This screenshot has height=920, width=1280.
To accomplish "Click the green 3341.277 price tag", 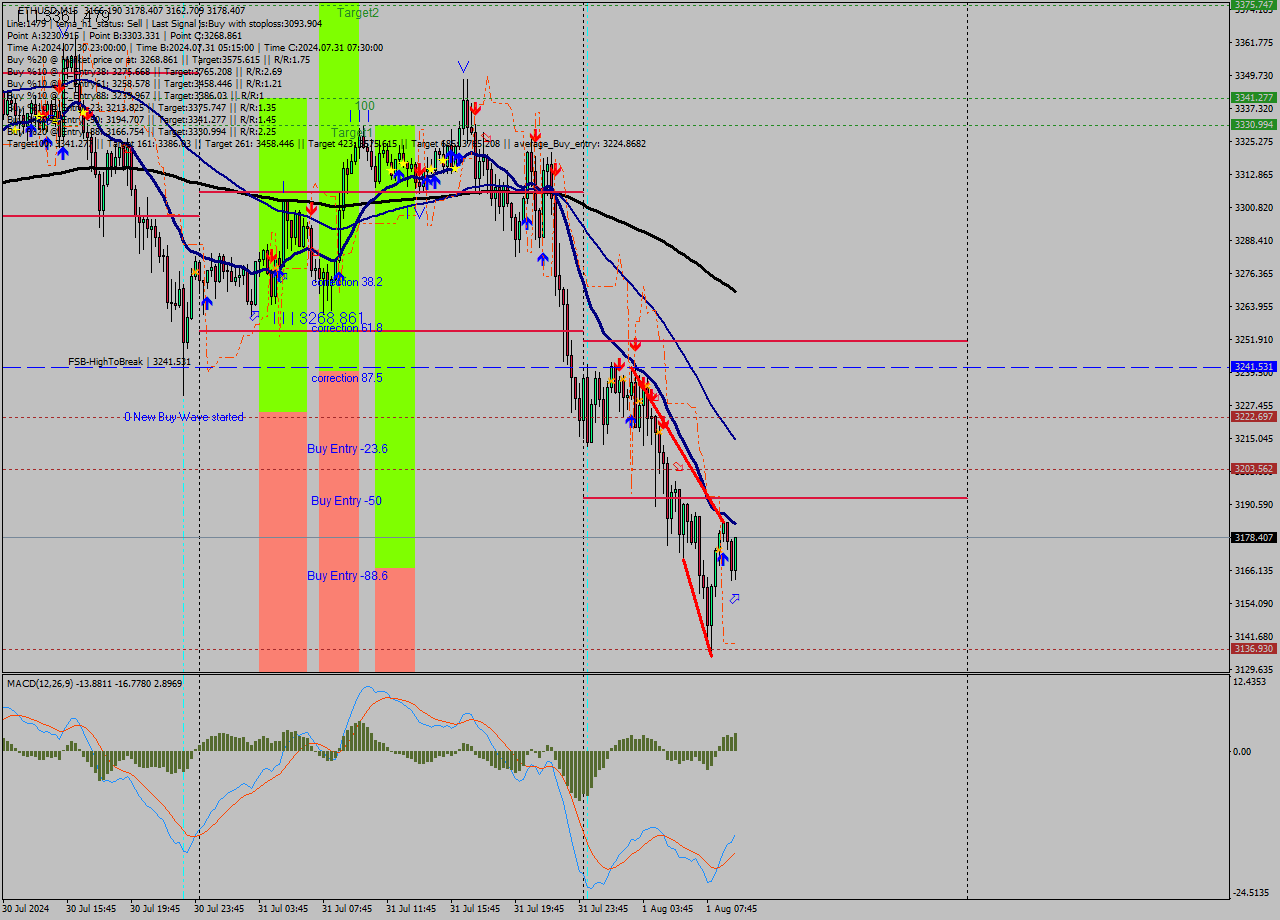I will coord(1254,97).
